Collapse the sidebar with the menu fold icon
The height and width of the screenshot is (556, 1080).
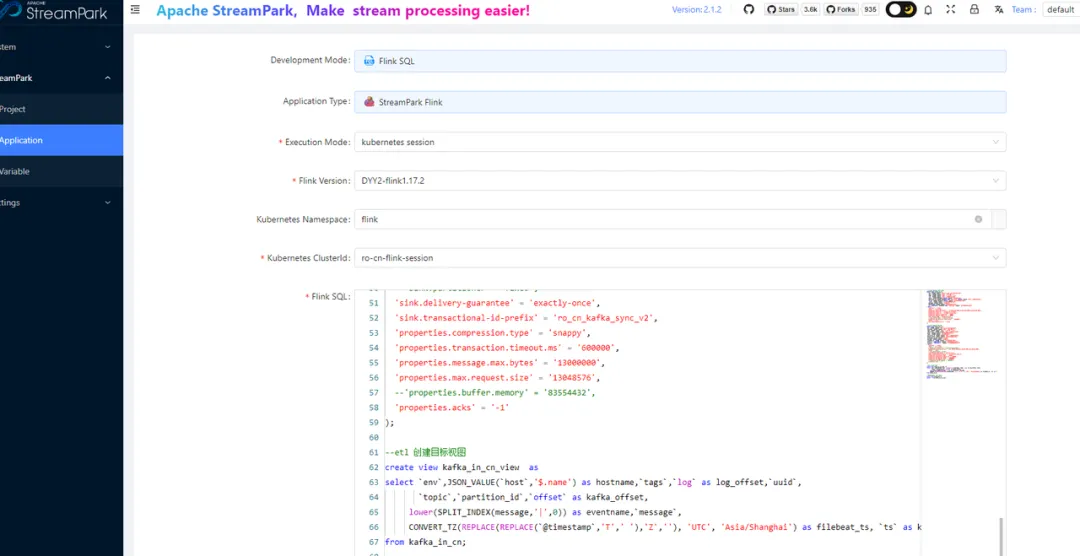135,10
